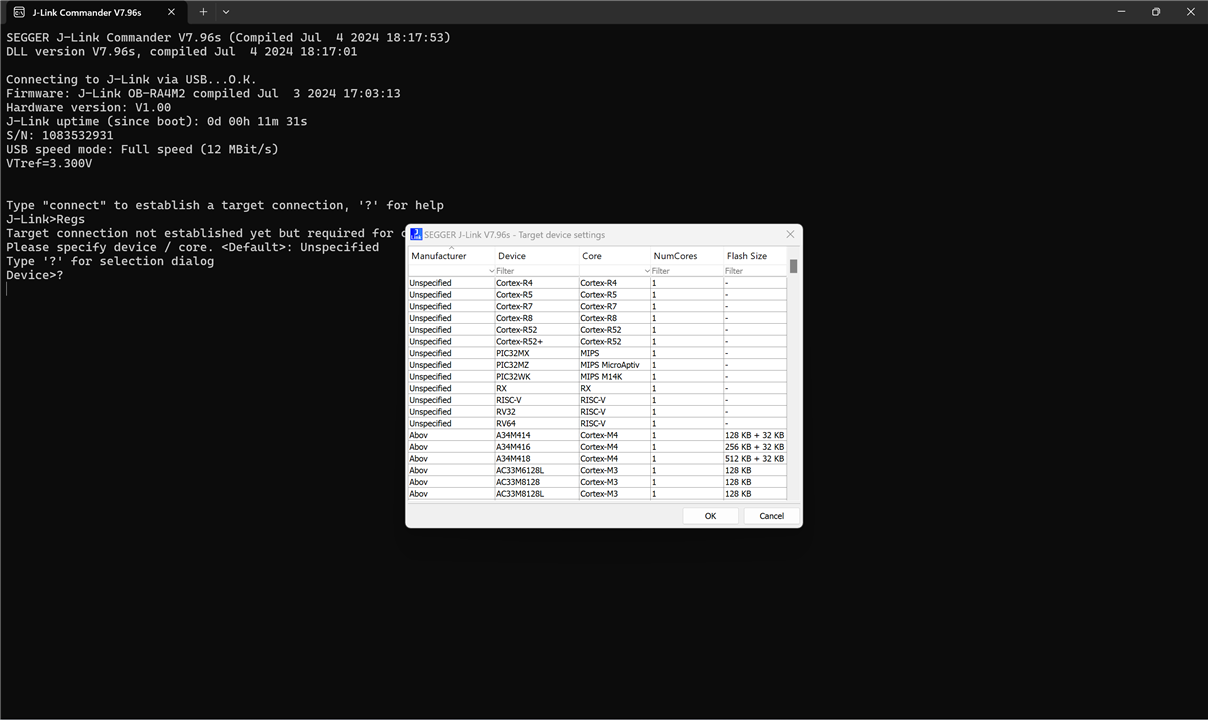Click the terminal icon on J-Link Commander tab

[x=19, y=12]
